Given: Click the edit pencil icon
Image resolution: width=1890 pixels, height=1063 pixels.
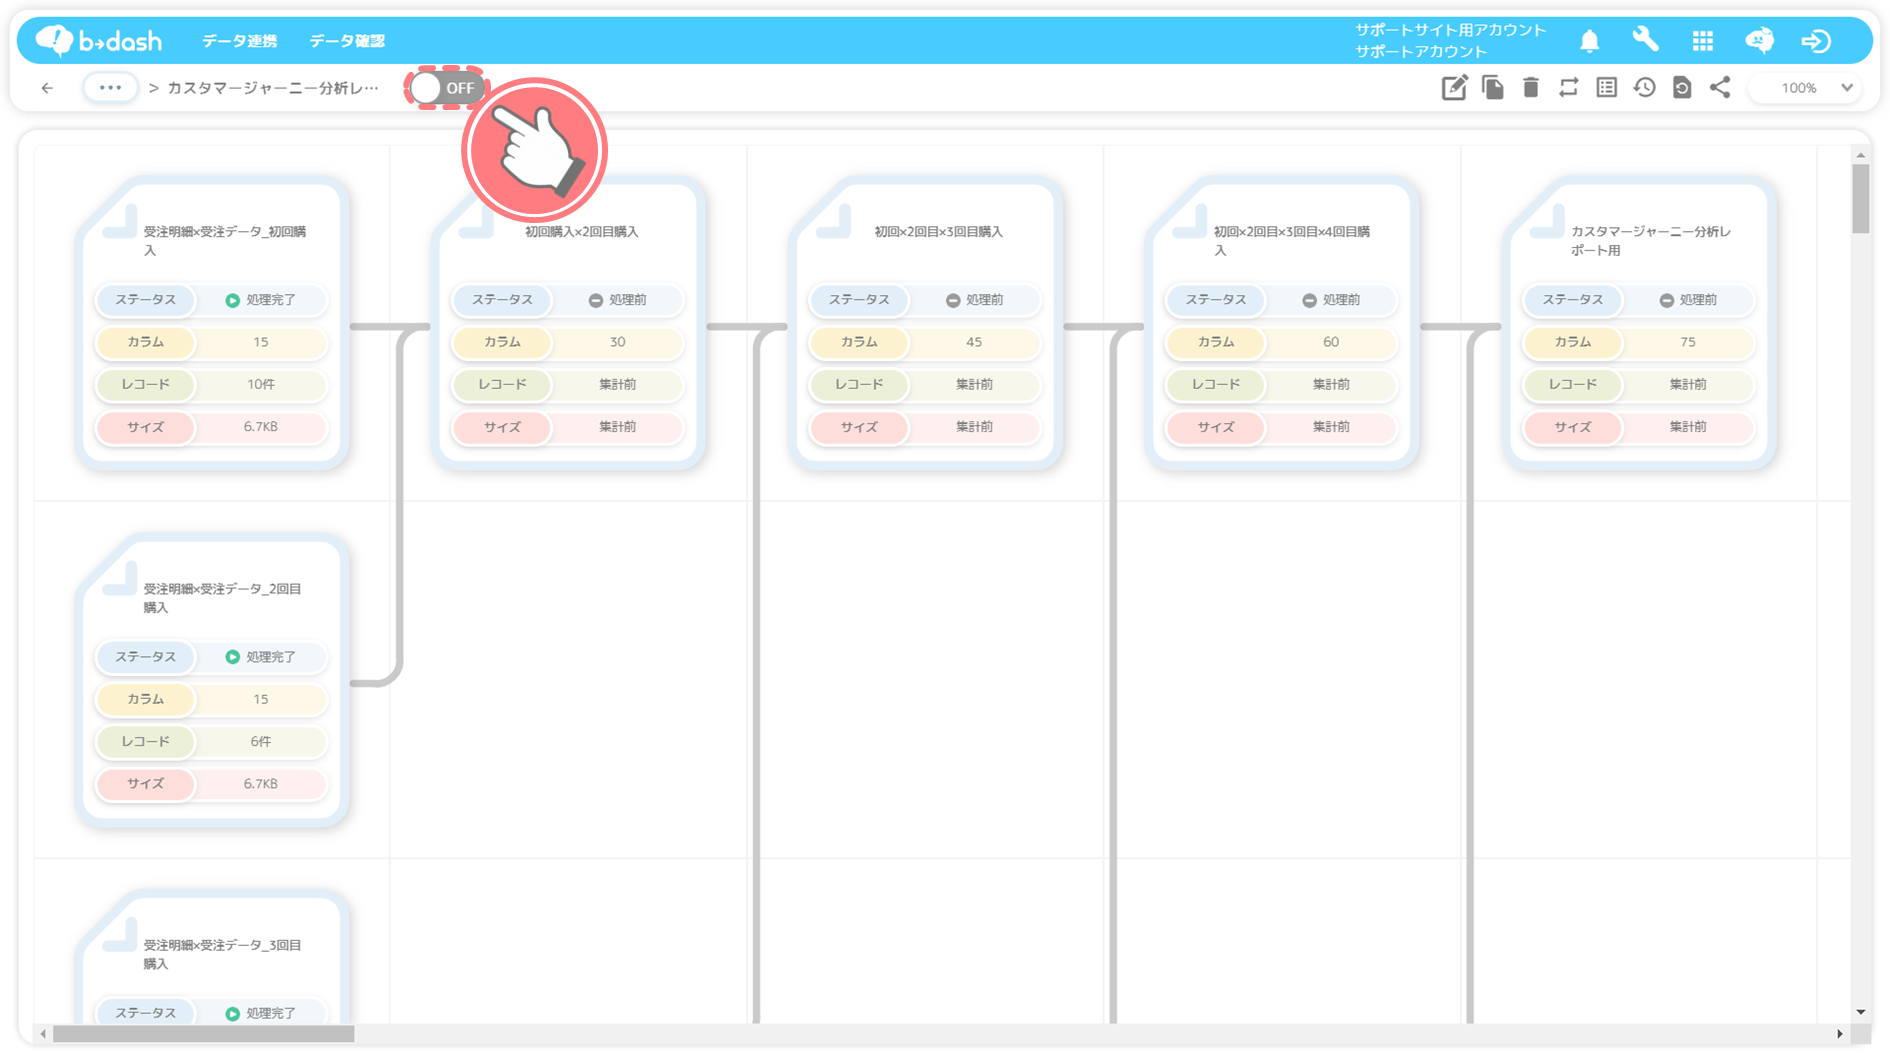Looking at the screenshot, I should pyautogui.click(x=1454, y=88).
